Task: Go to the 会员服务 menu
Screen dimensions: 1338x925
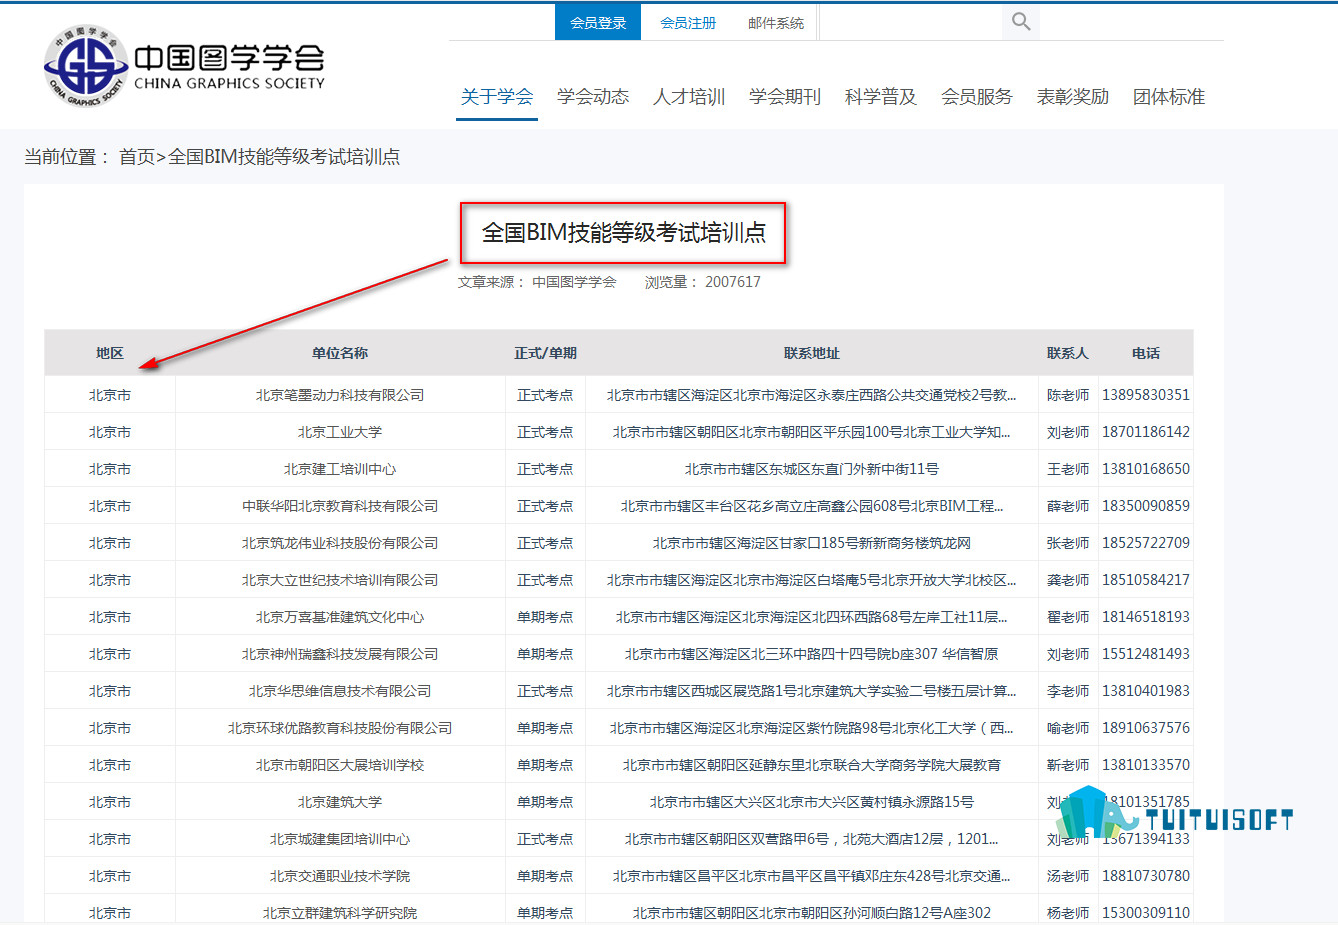Action: click(x=977, y=97)
